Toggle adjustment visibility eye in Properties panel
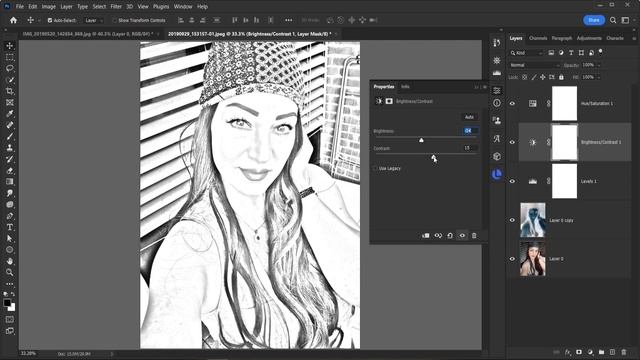 pos(462,236)
